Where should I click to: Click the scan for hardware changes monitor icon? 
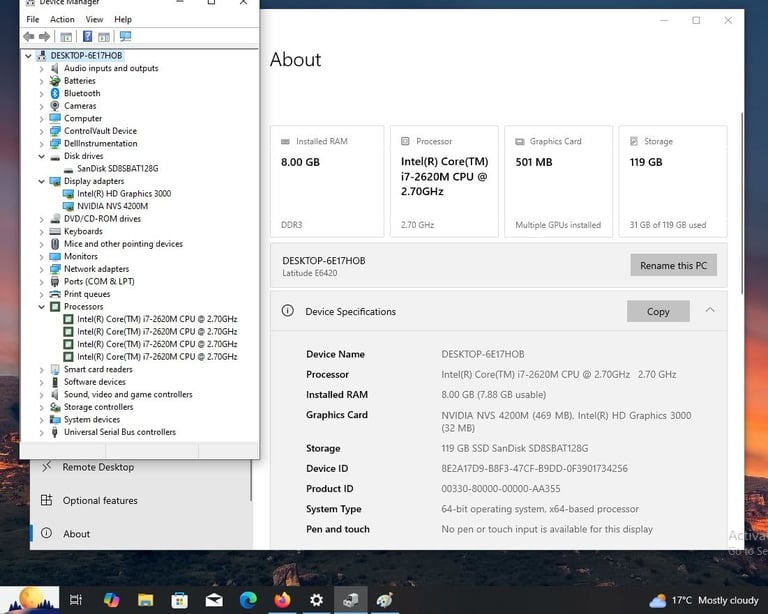pos(125,36)
